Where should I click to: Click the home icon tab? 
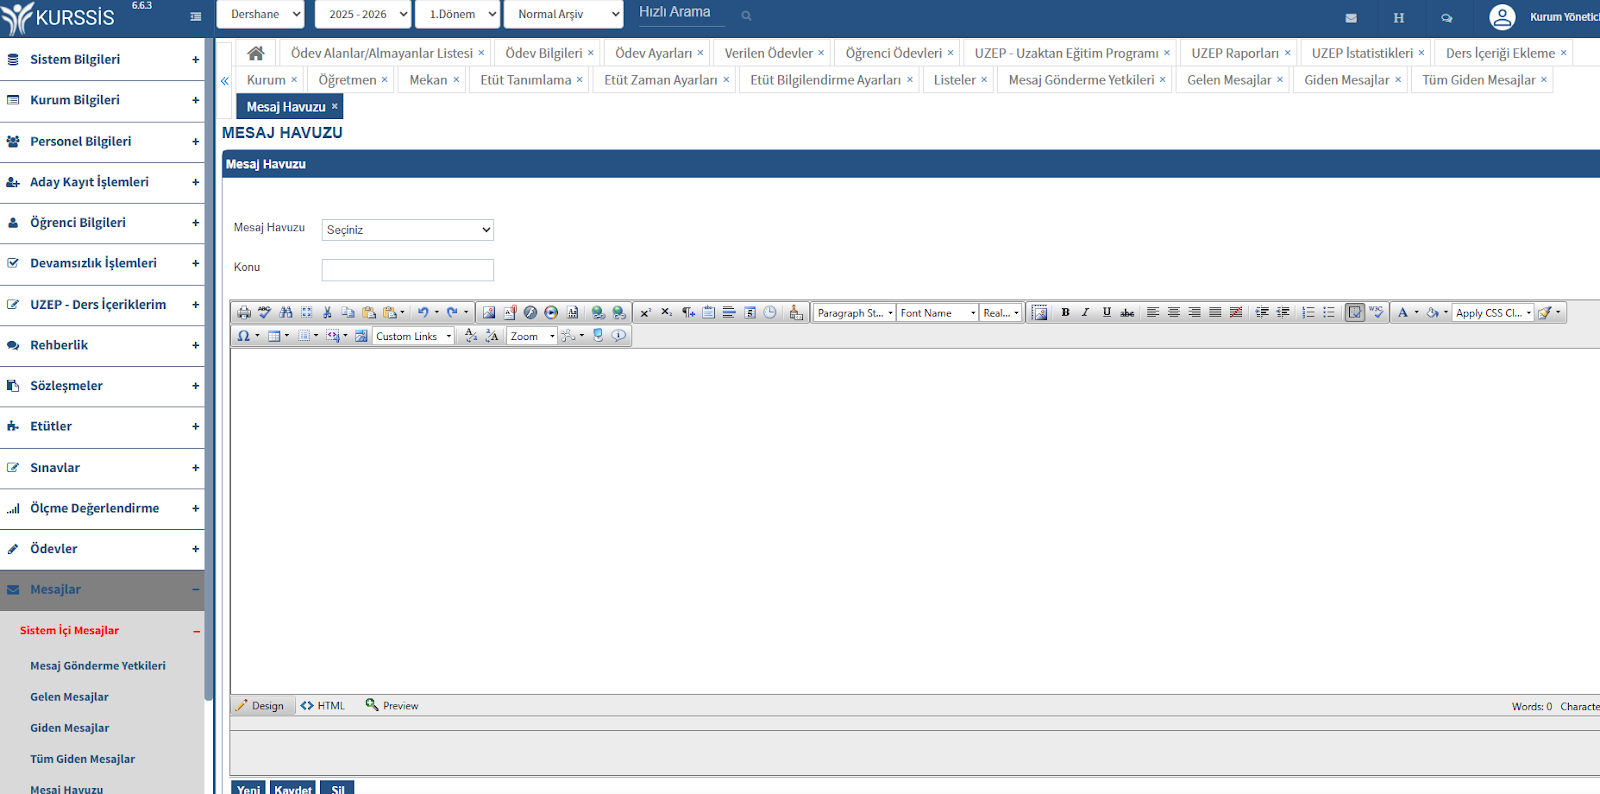click(256, 53)
